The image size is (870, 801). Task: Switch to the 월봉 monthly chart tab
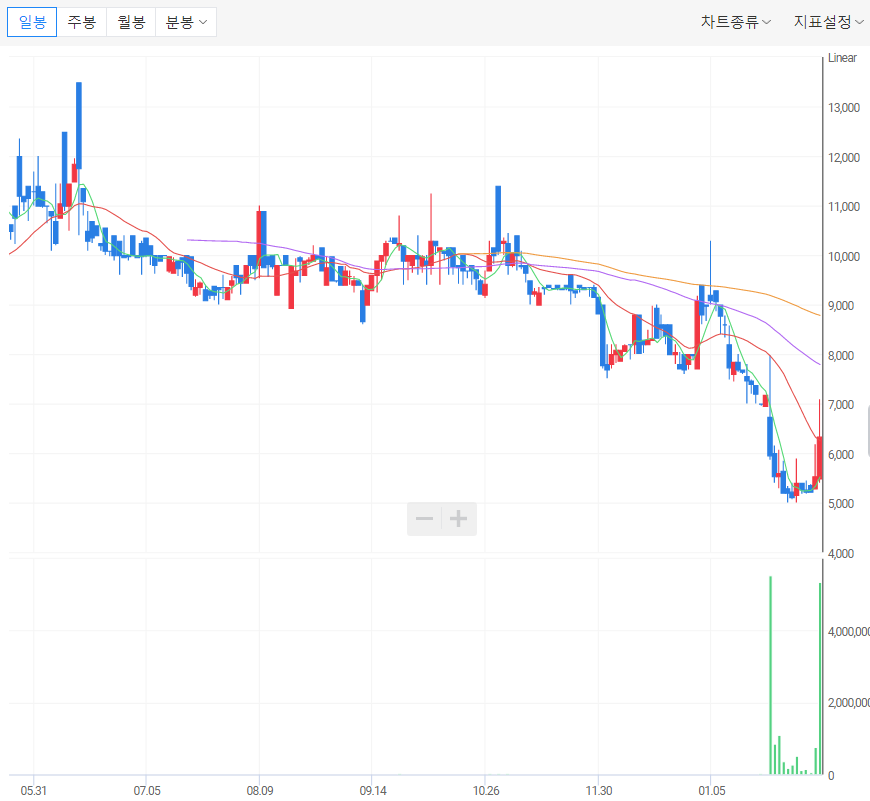131,22
